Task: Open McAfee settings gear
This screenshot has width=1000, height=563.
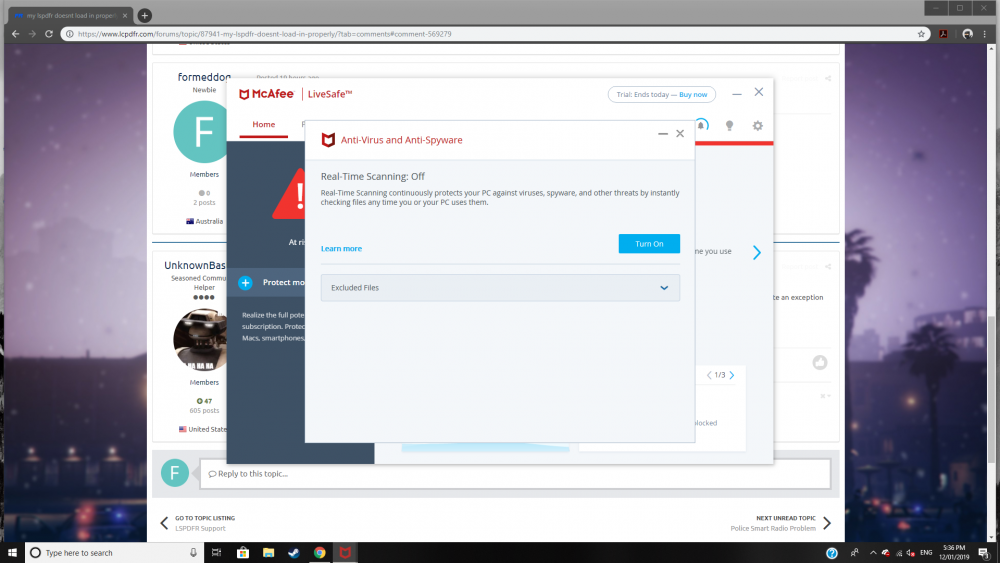Action: click(758, 126)
